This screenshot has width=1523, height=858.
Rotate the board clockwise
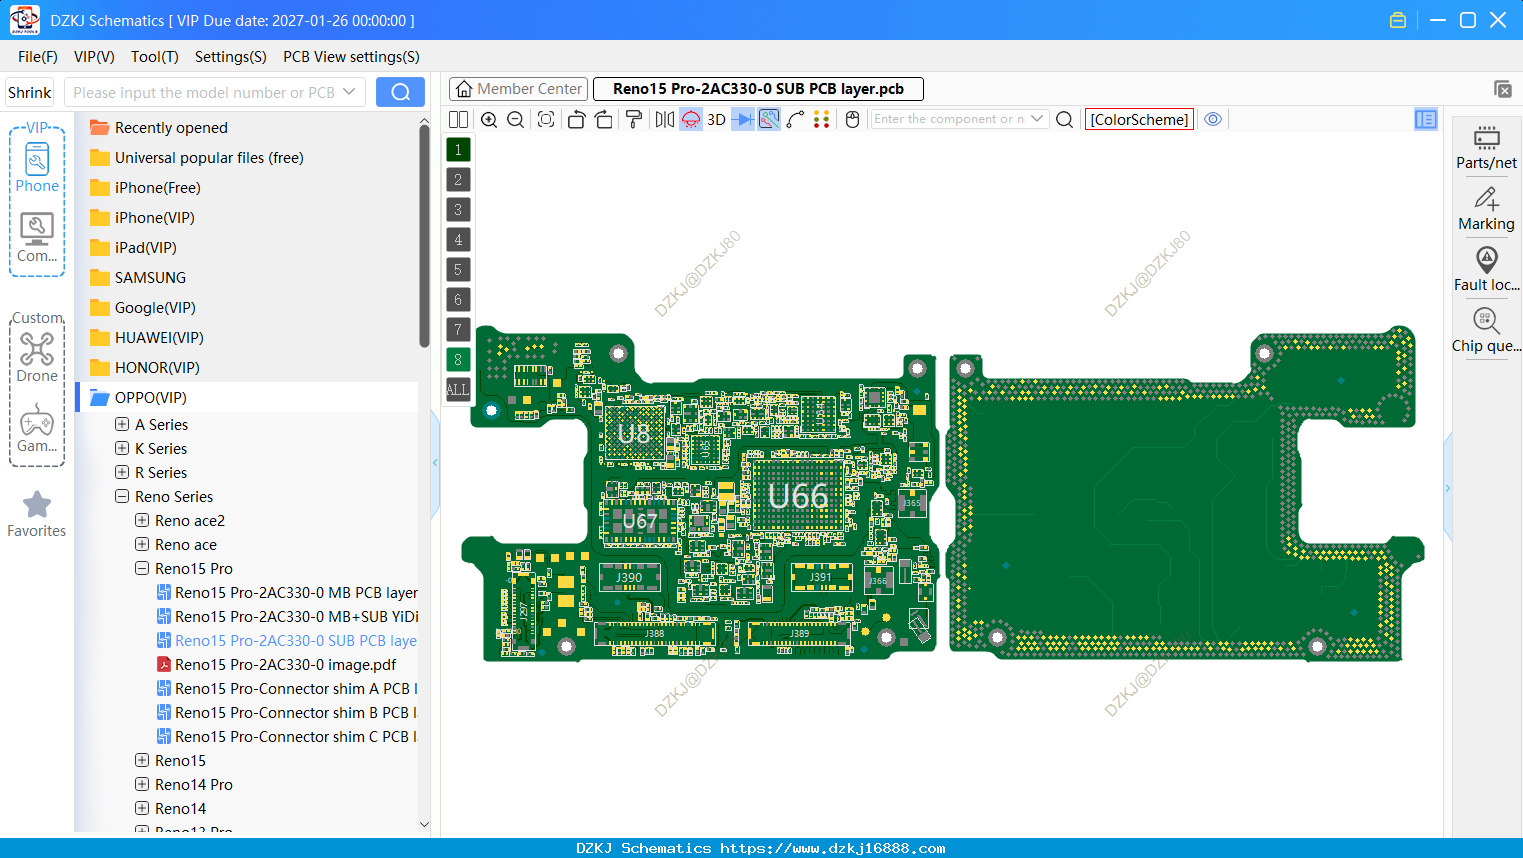point(604,120)
